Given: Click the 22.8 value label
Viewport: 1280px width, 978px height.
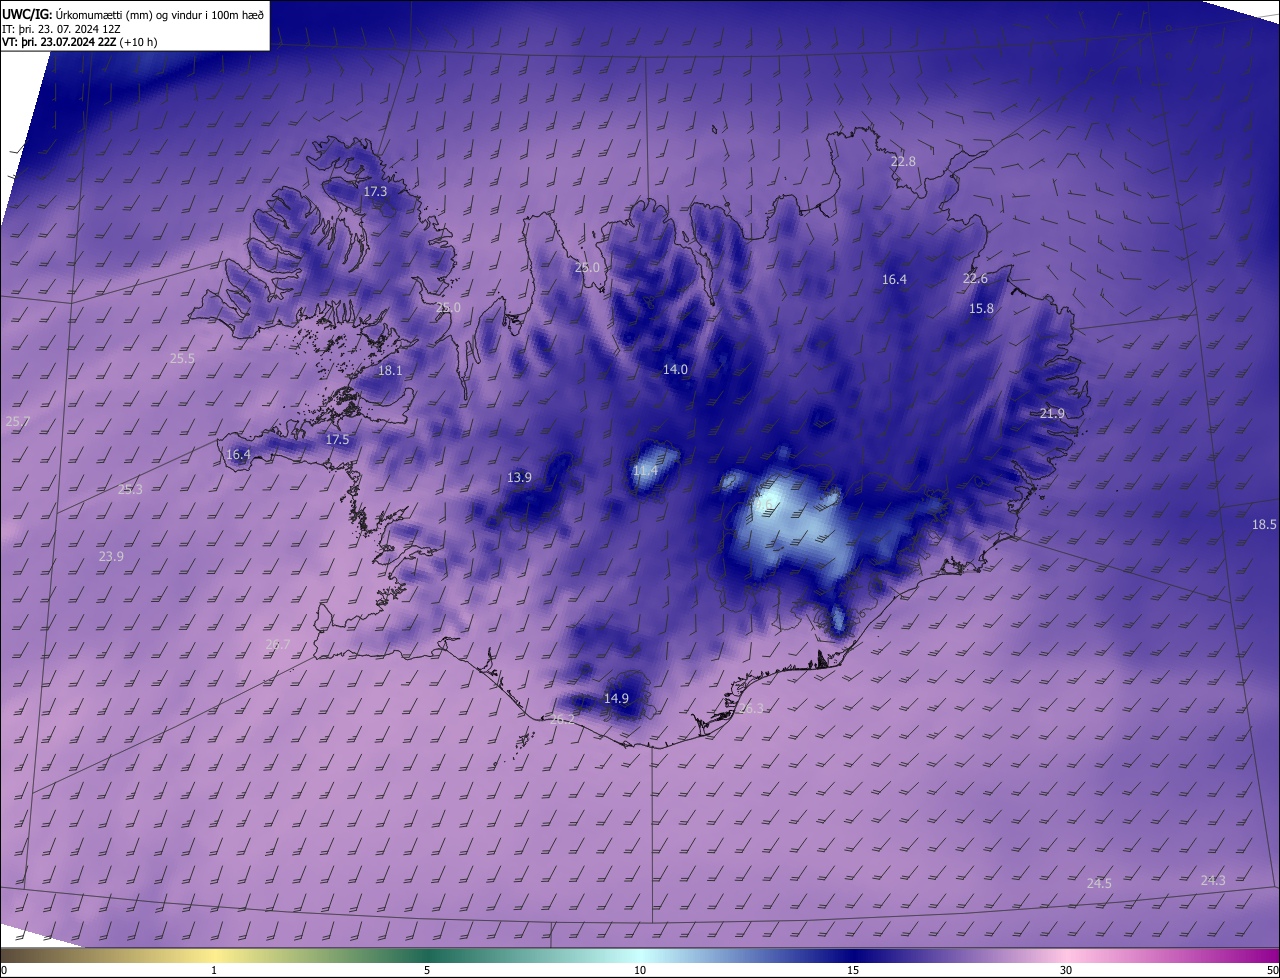Looking at the screenshot, I should point(903,161).
